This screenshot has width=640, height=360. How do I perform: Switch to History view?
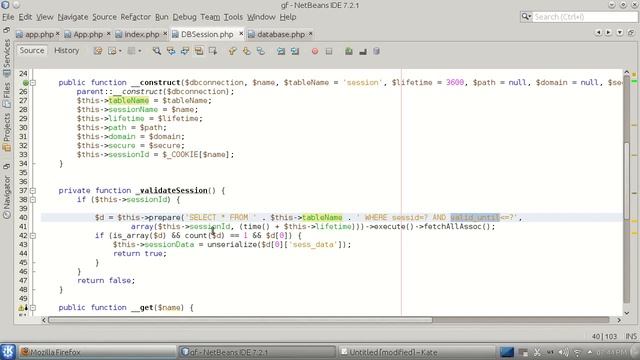click(x=67, y=51)
